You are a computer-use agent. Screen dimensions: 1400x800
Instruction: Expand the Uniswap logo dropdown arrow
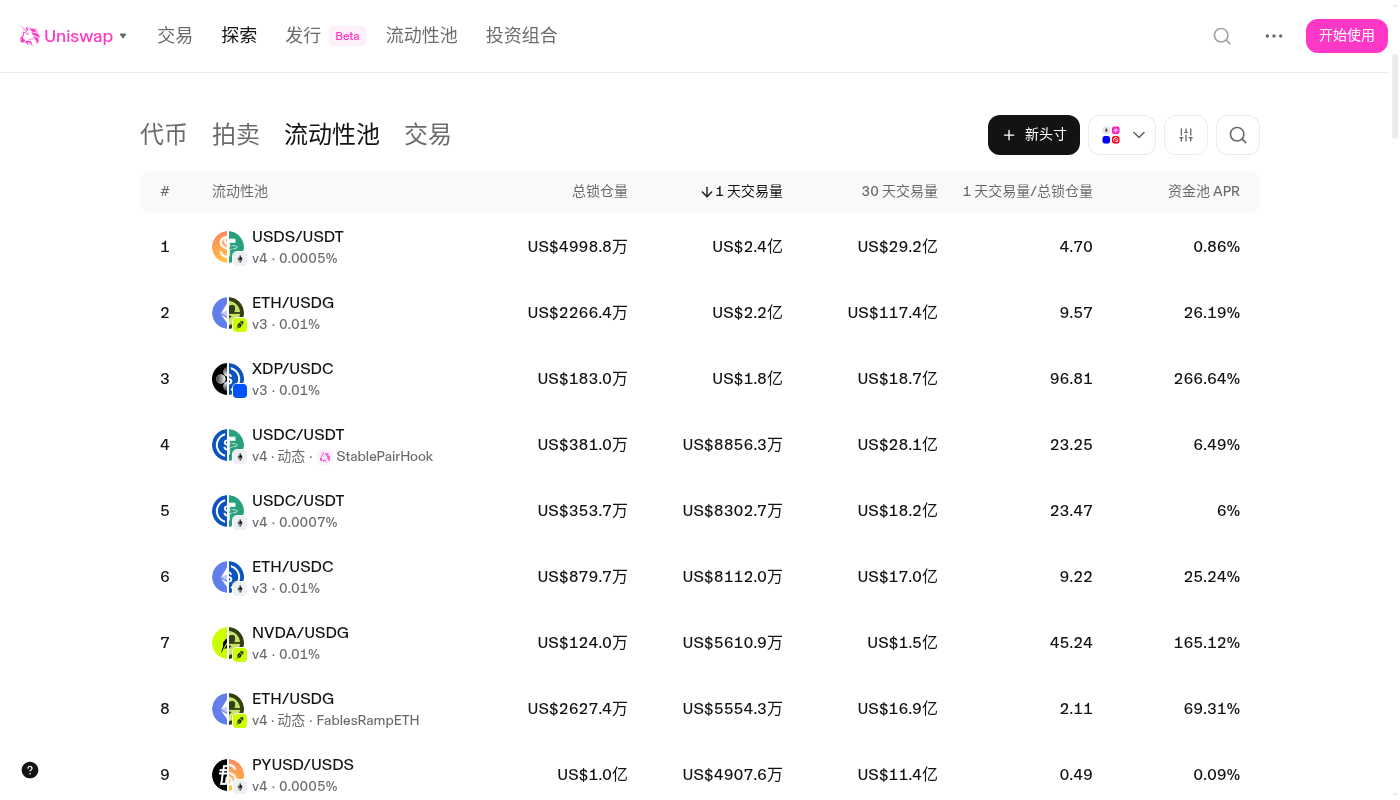click(x=123, y=36)
